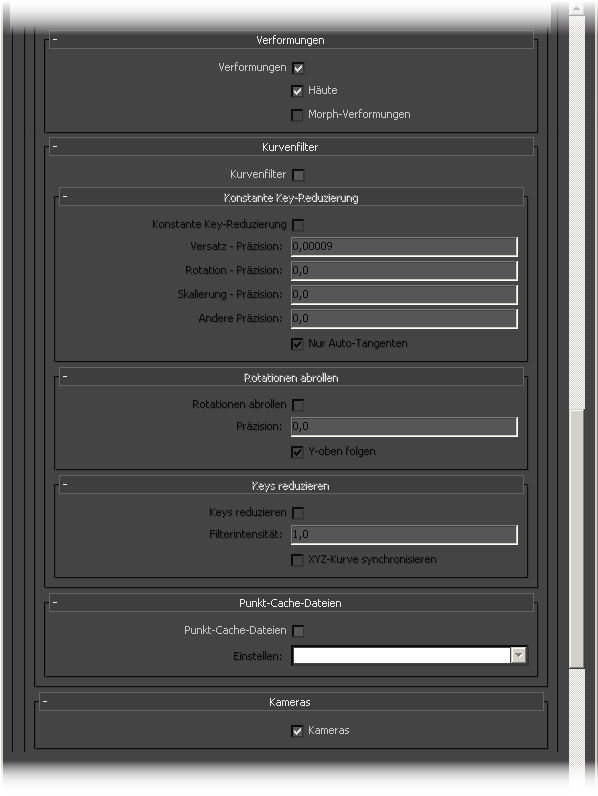Image resolution: width=598 pixels, height=796 pixels.
Task: Enable the Kurvenfilter checkbox
Action: [298, 175]
